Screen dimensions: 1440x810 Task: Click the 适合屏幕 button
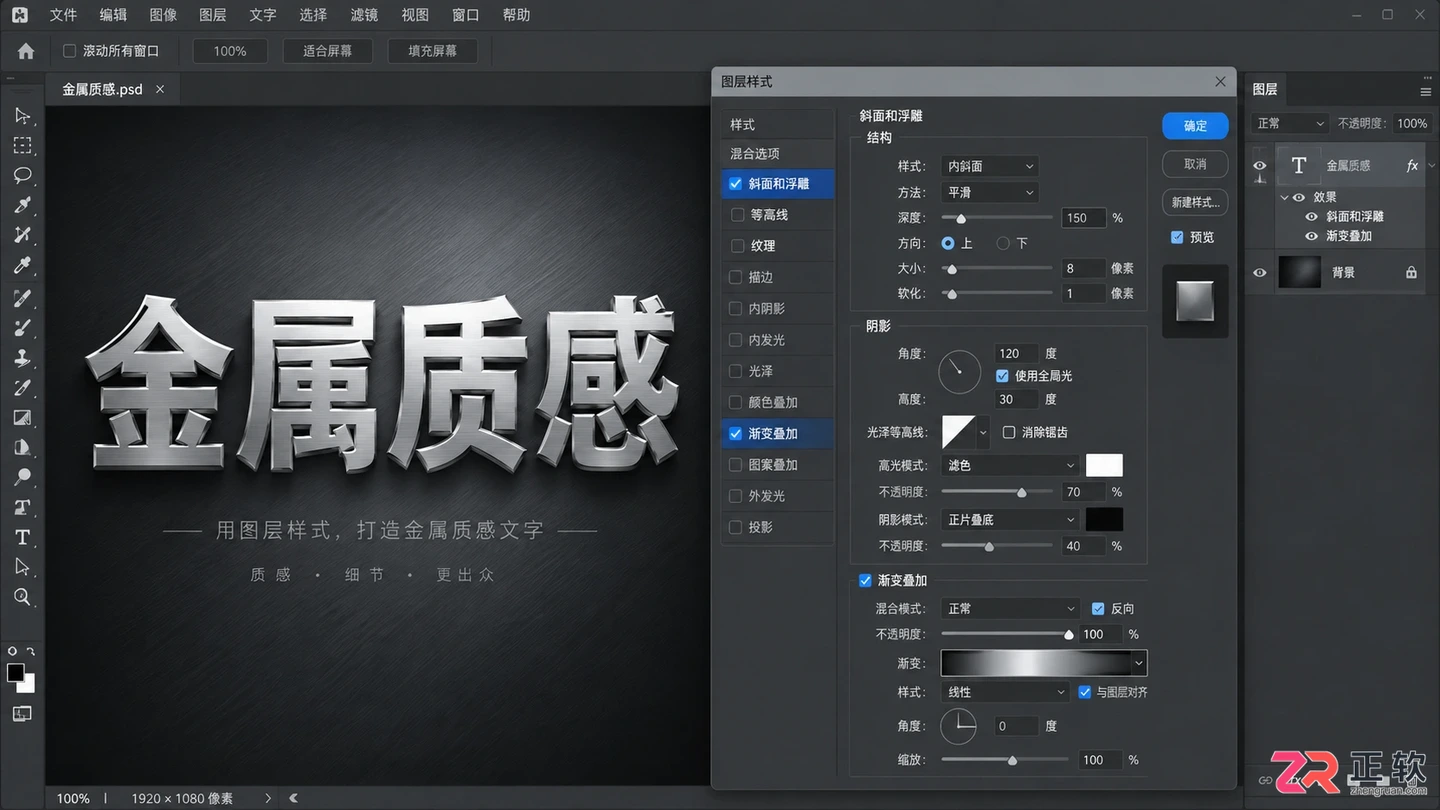click(x=327, y=51)
